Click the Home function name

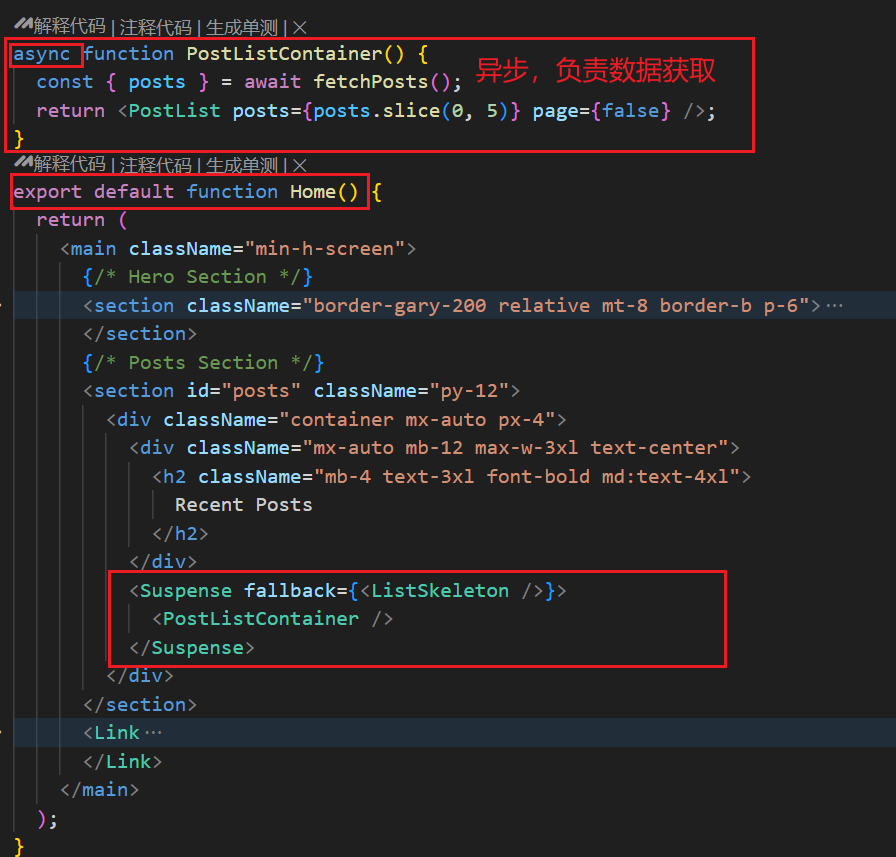312,192
